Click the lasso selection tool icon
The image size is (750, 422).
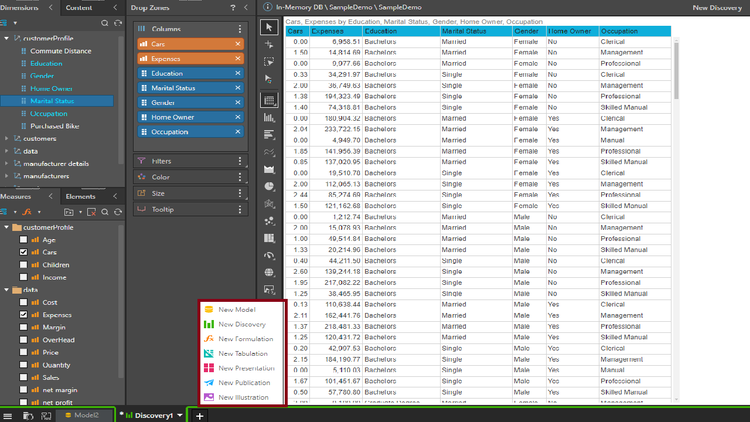tap(269, 62)
